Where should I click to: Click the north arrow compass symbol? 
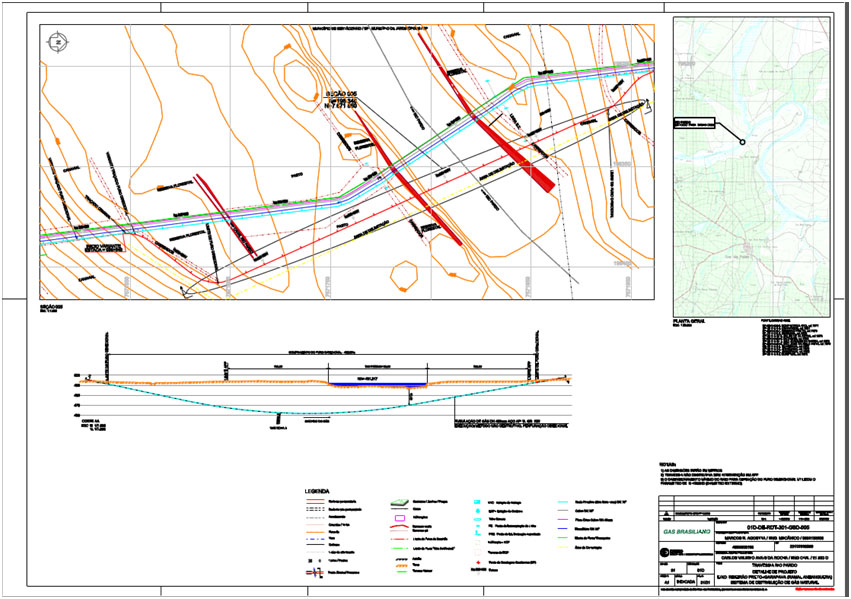click(x=57, y=41)
